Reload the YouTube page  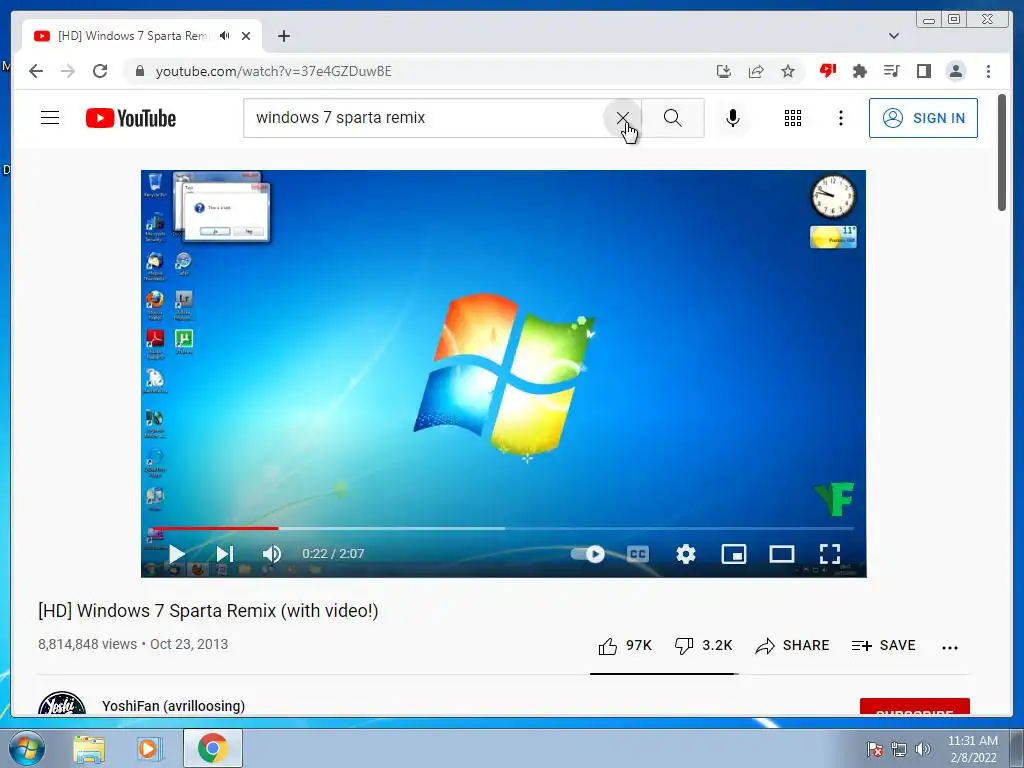[100, 71]
